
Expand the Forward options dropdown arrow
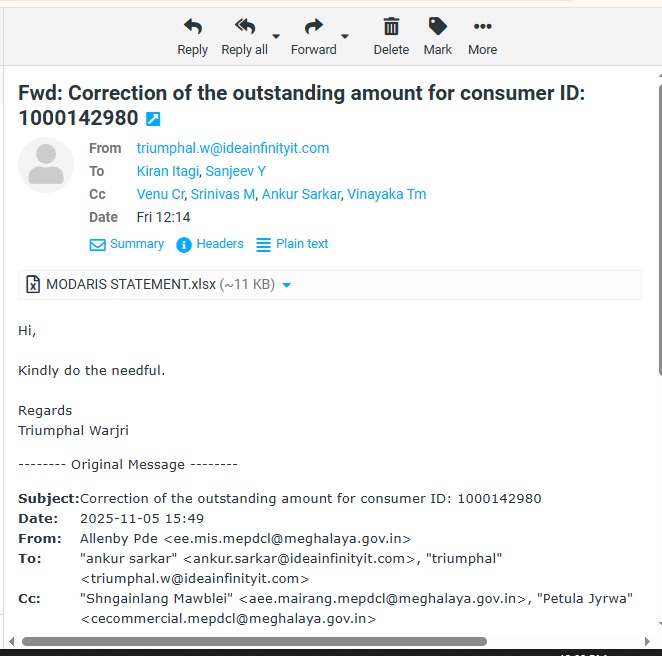coord(345,37)
